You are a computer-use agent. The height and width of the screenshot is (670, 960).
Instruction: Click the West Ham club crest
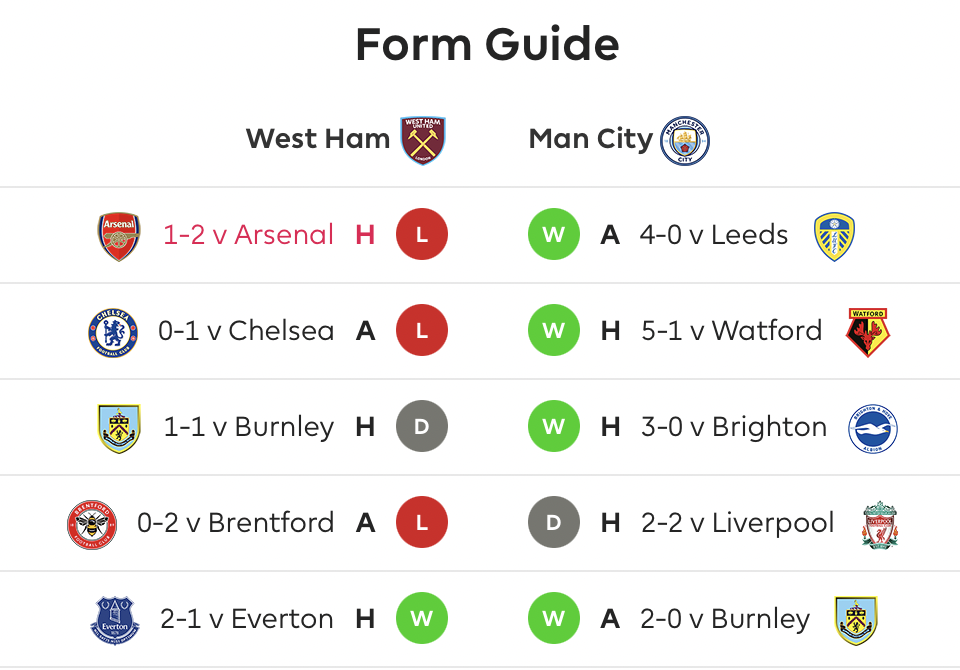423,140
